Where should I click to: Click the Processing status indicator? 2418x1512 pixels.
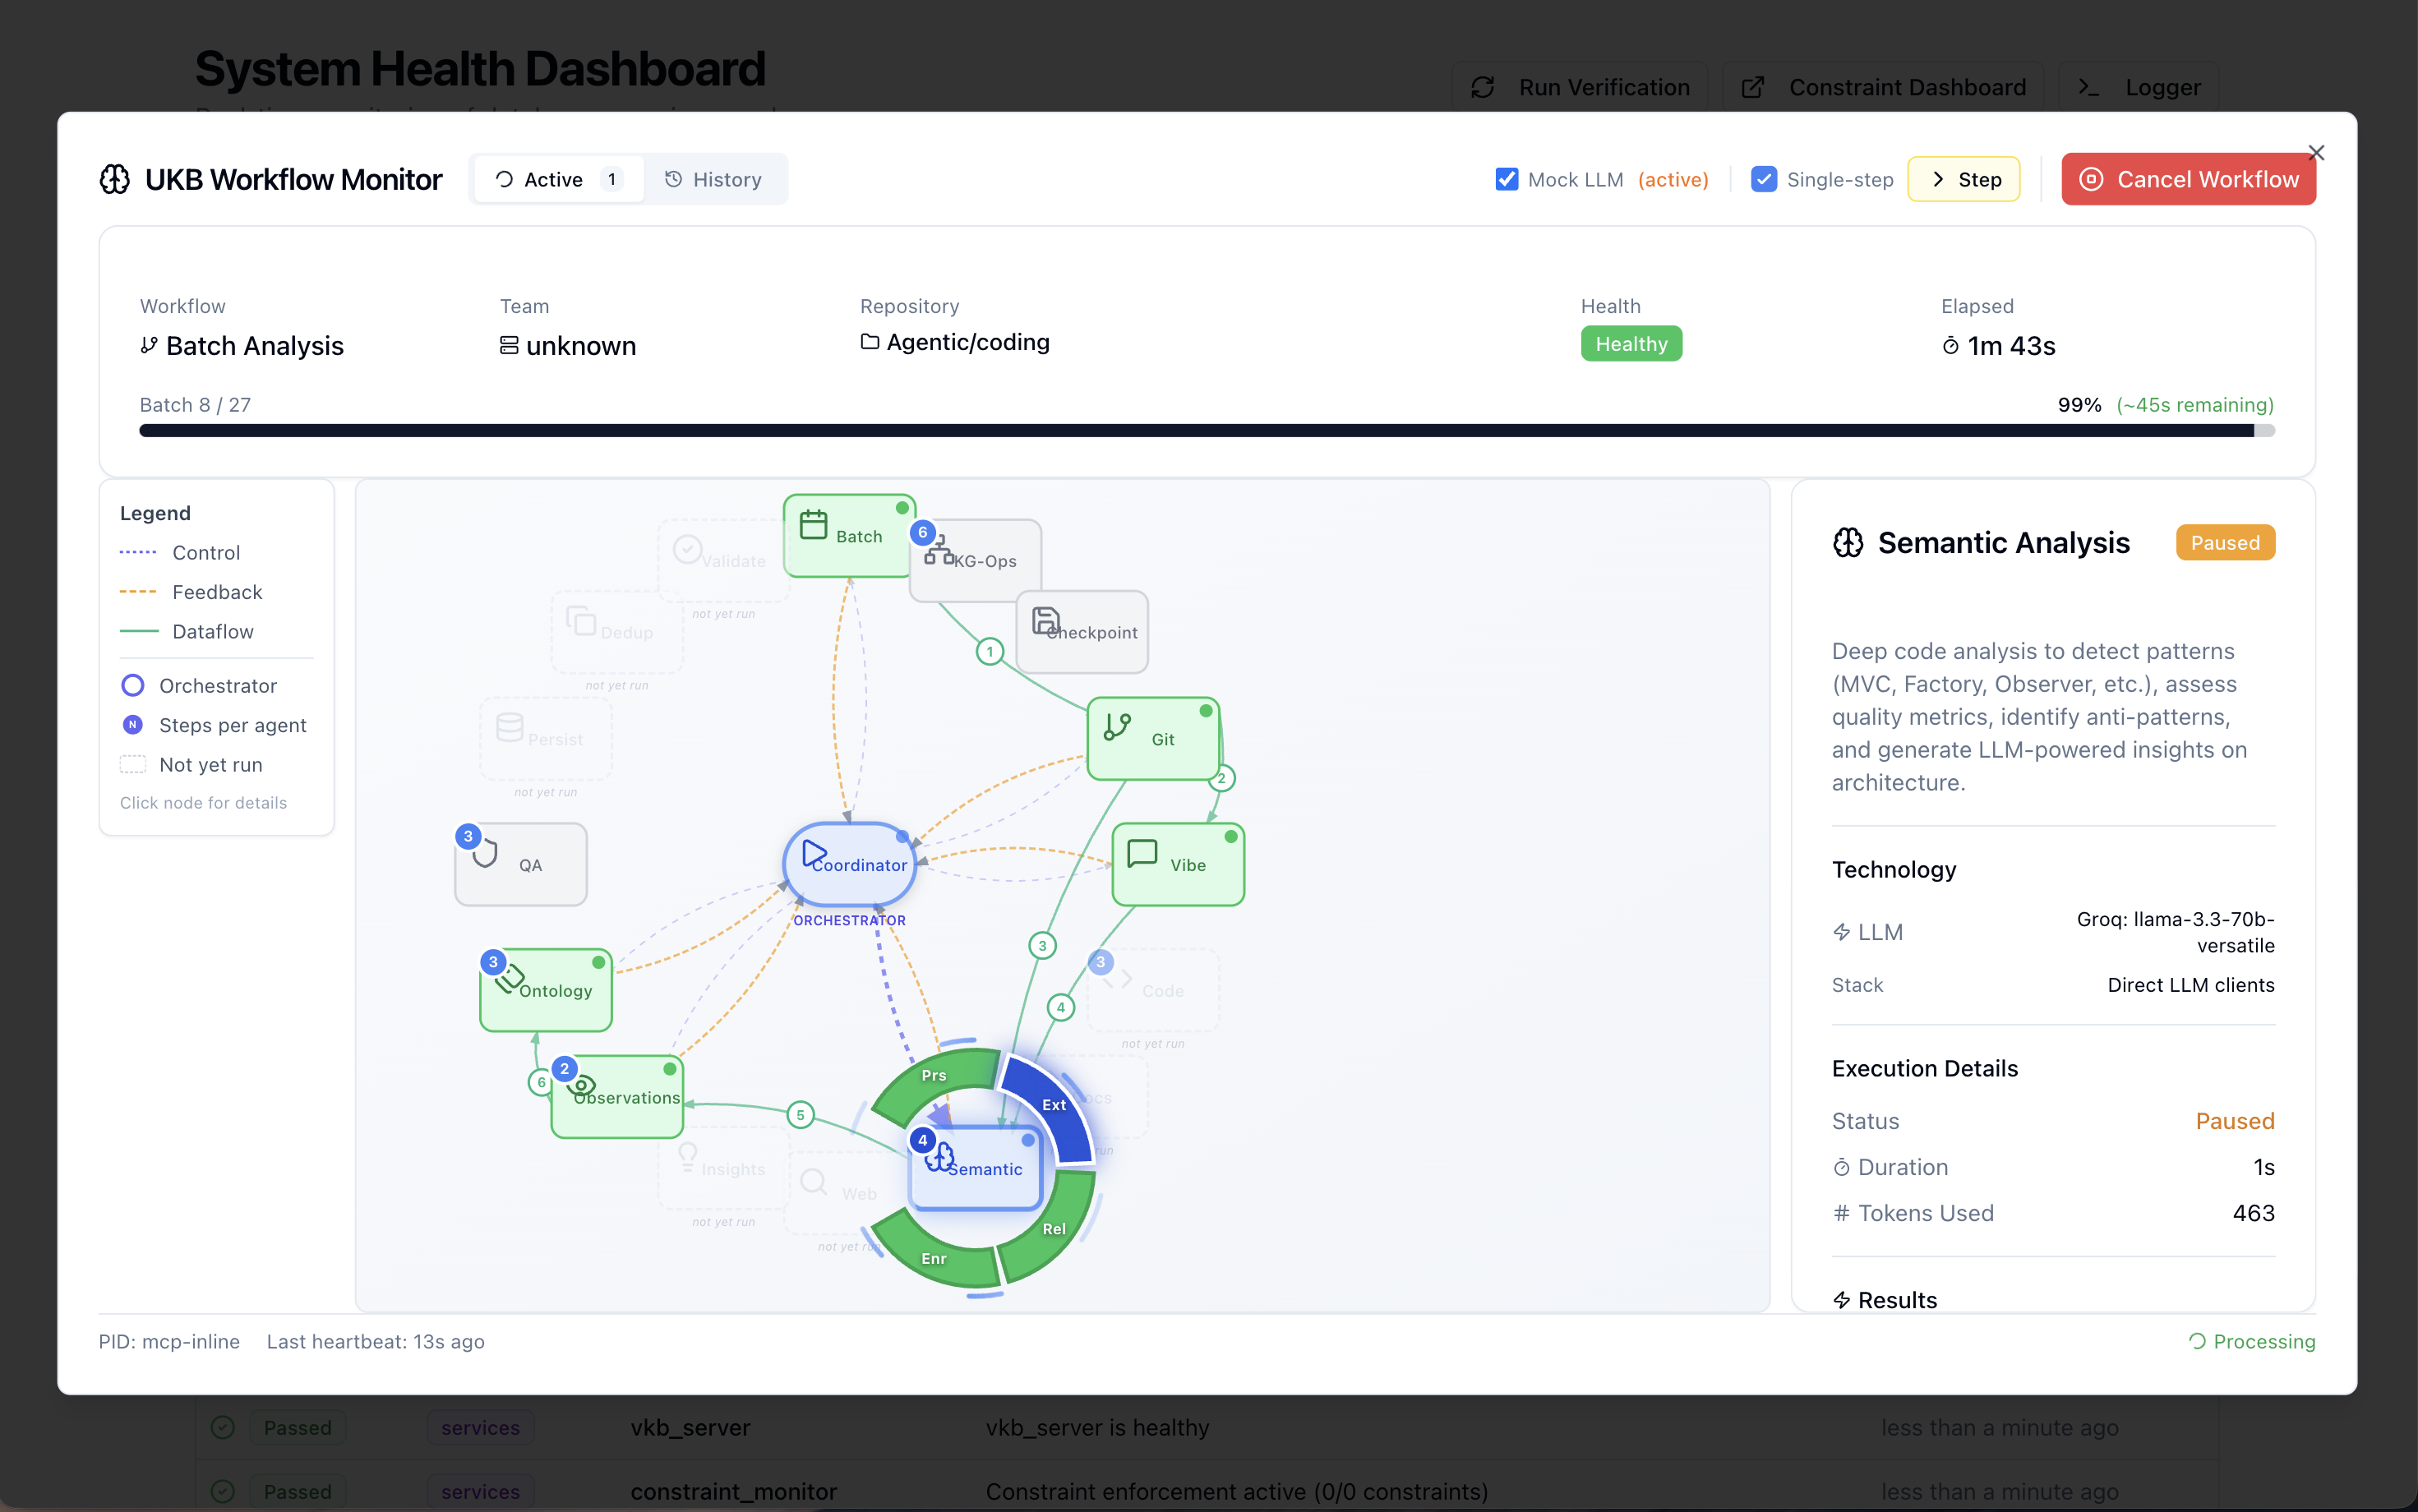2252,1341
